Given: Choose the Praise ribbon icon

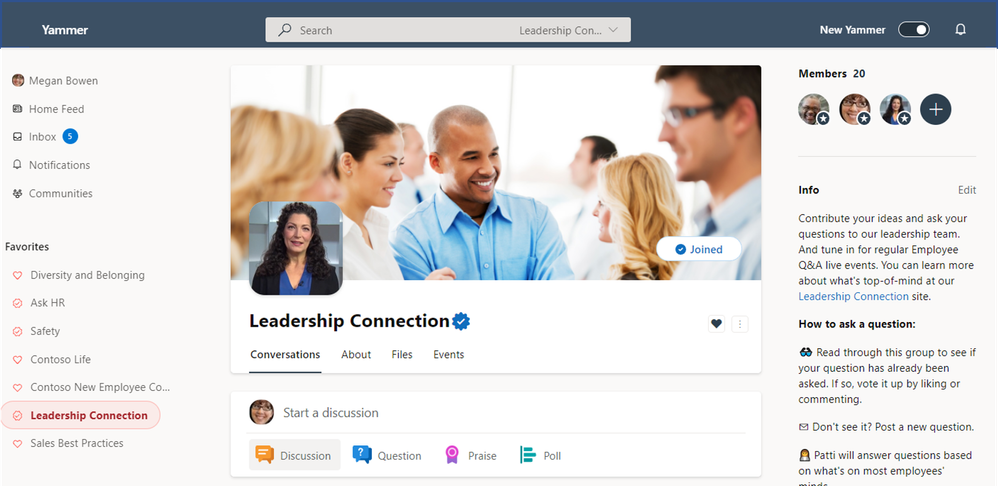Looking at the screenshot, I should click(x=452, y=455).
